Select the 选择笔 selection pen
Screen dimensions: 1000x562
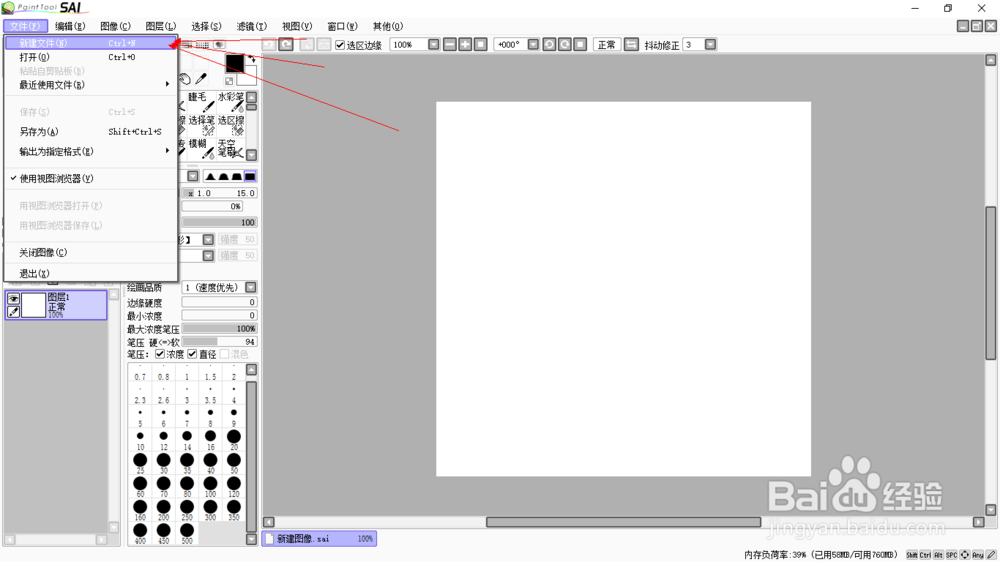[202, 125]
